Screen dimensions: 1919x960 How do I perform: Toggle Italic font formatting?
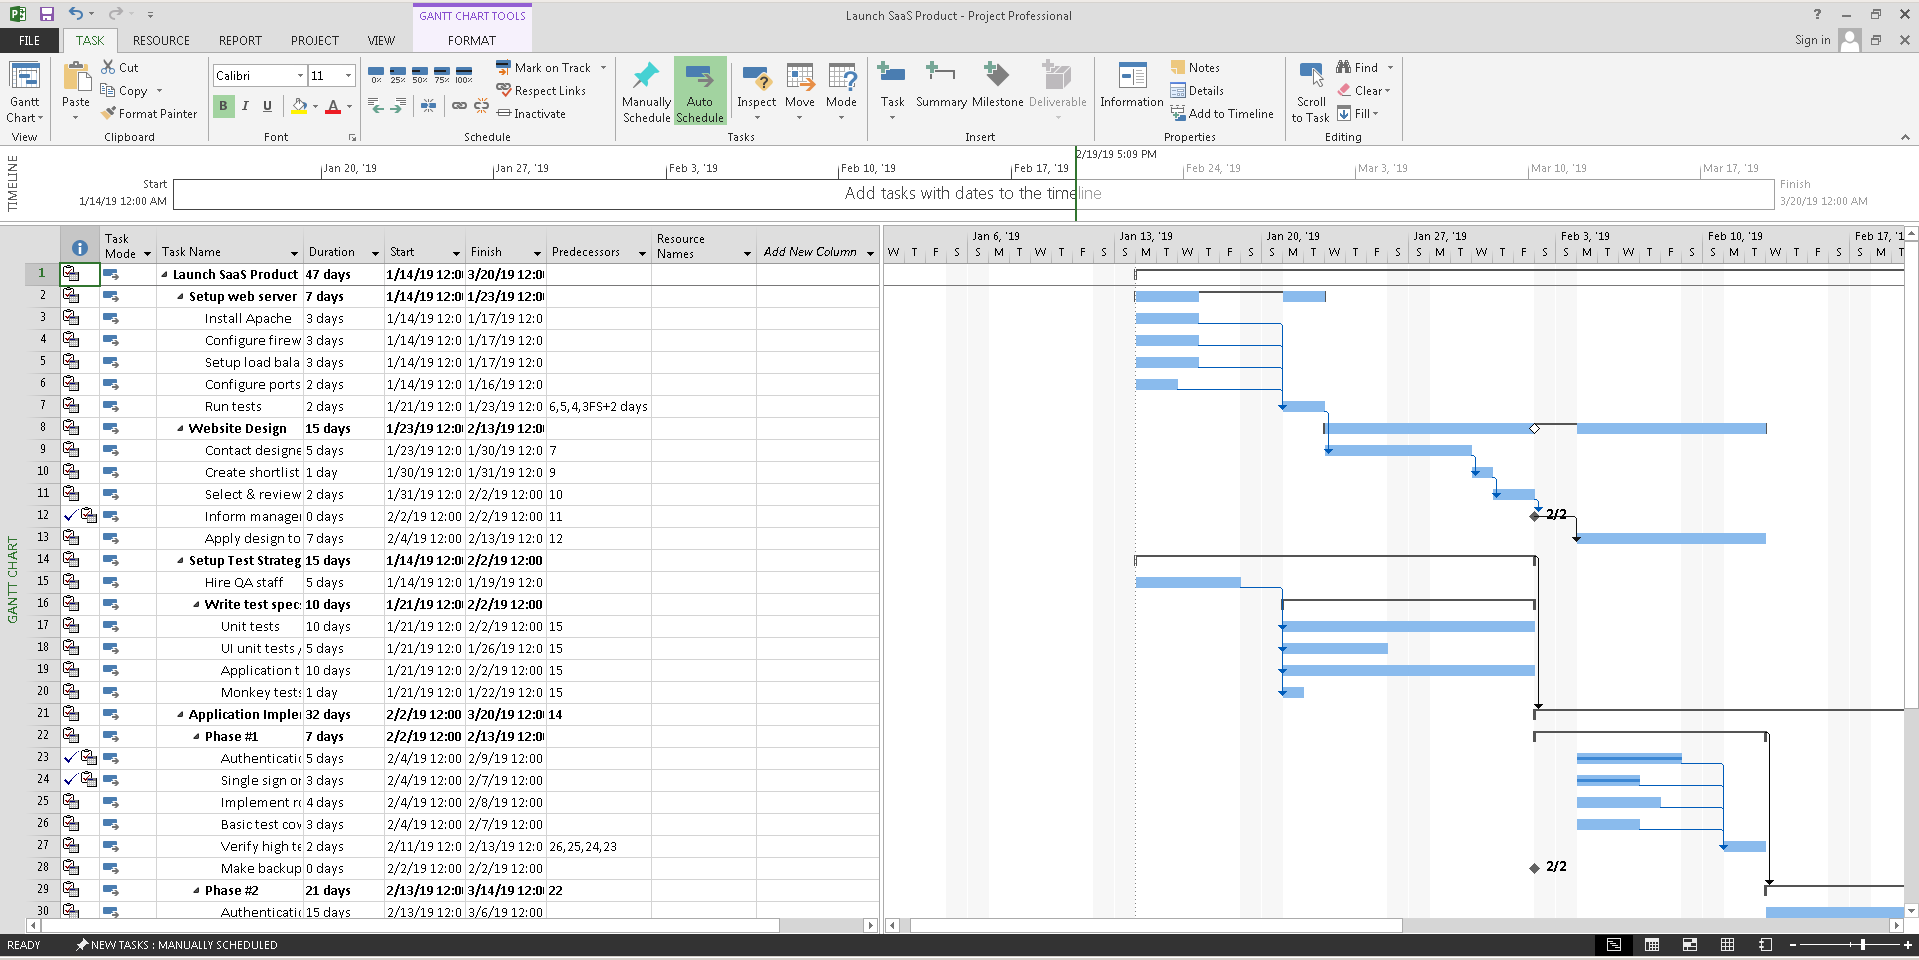pos(245,106)
